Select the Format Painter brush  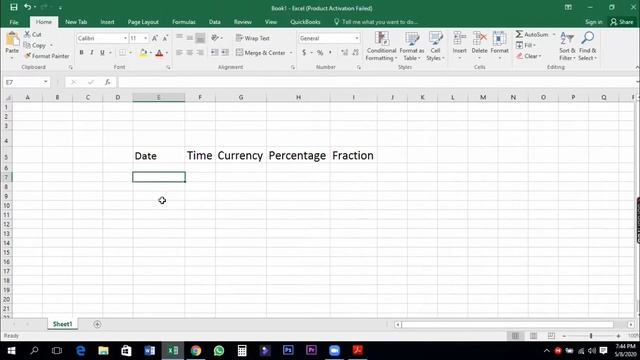[x=28, y=56]
